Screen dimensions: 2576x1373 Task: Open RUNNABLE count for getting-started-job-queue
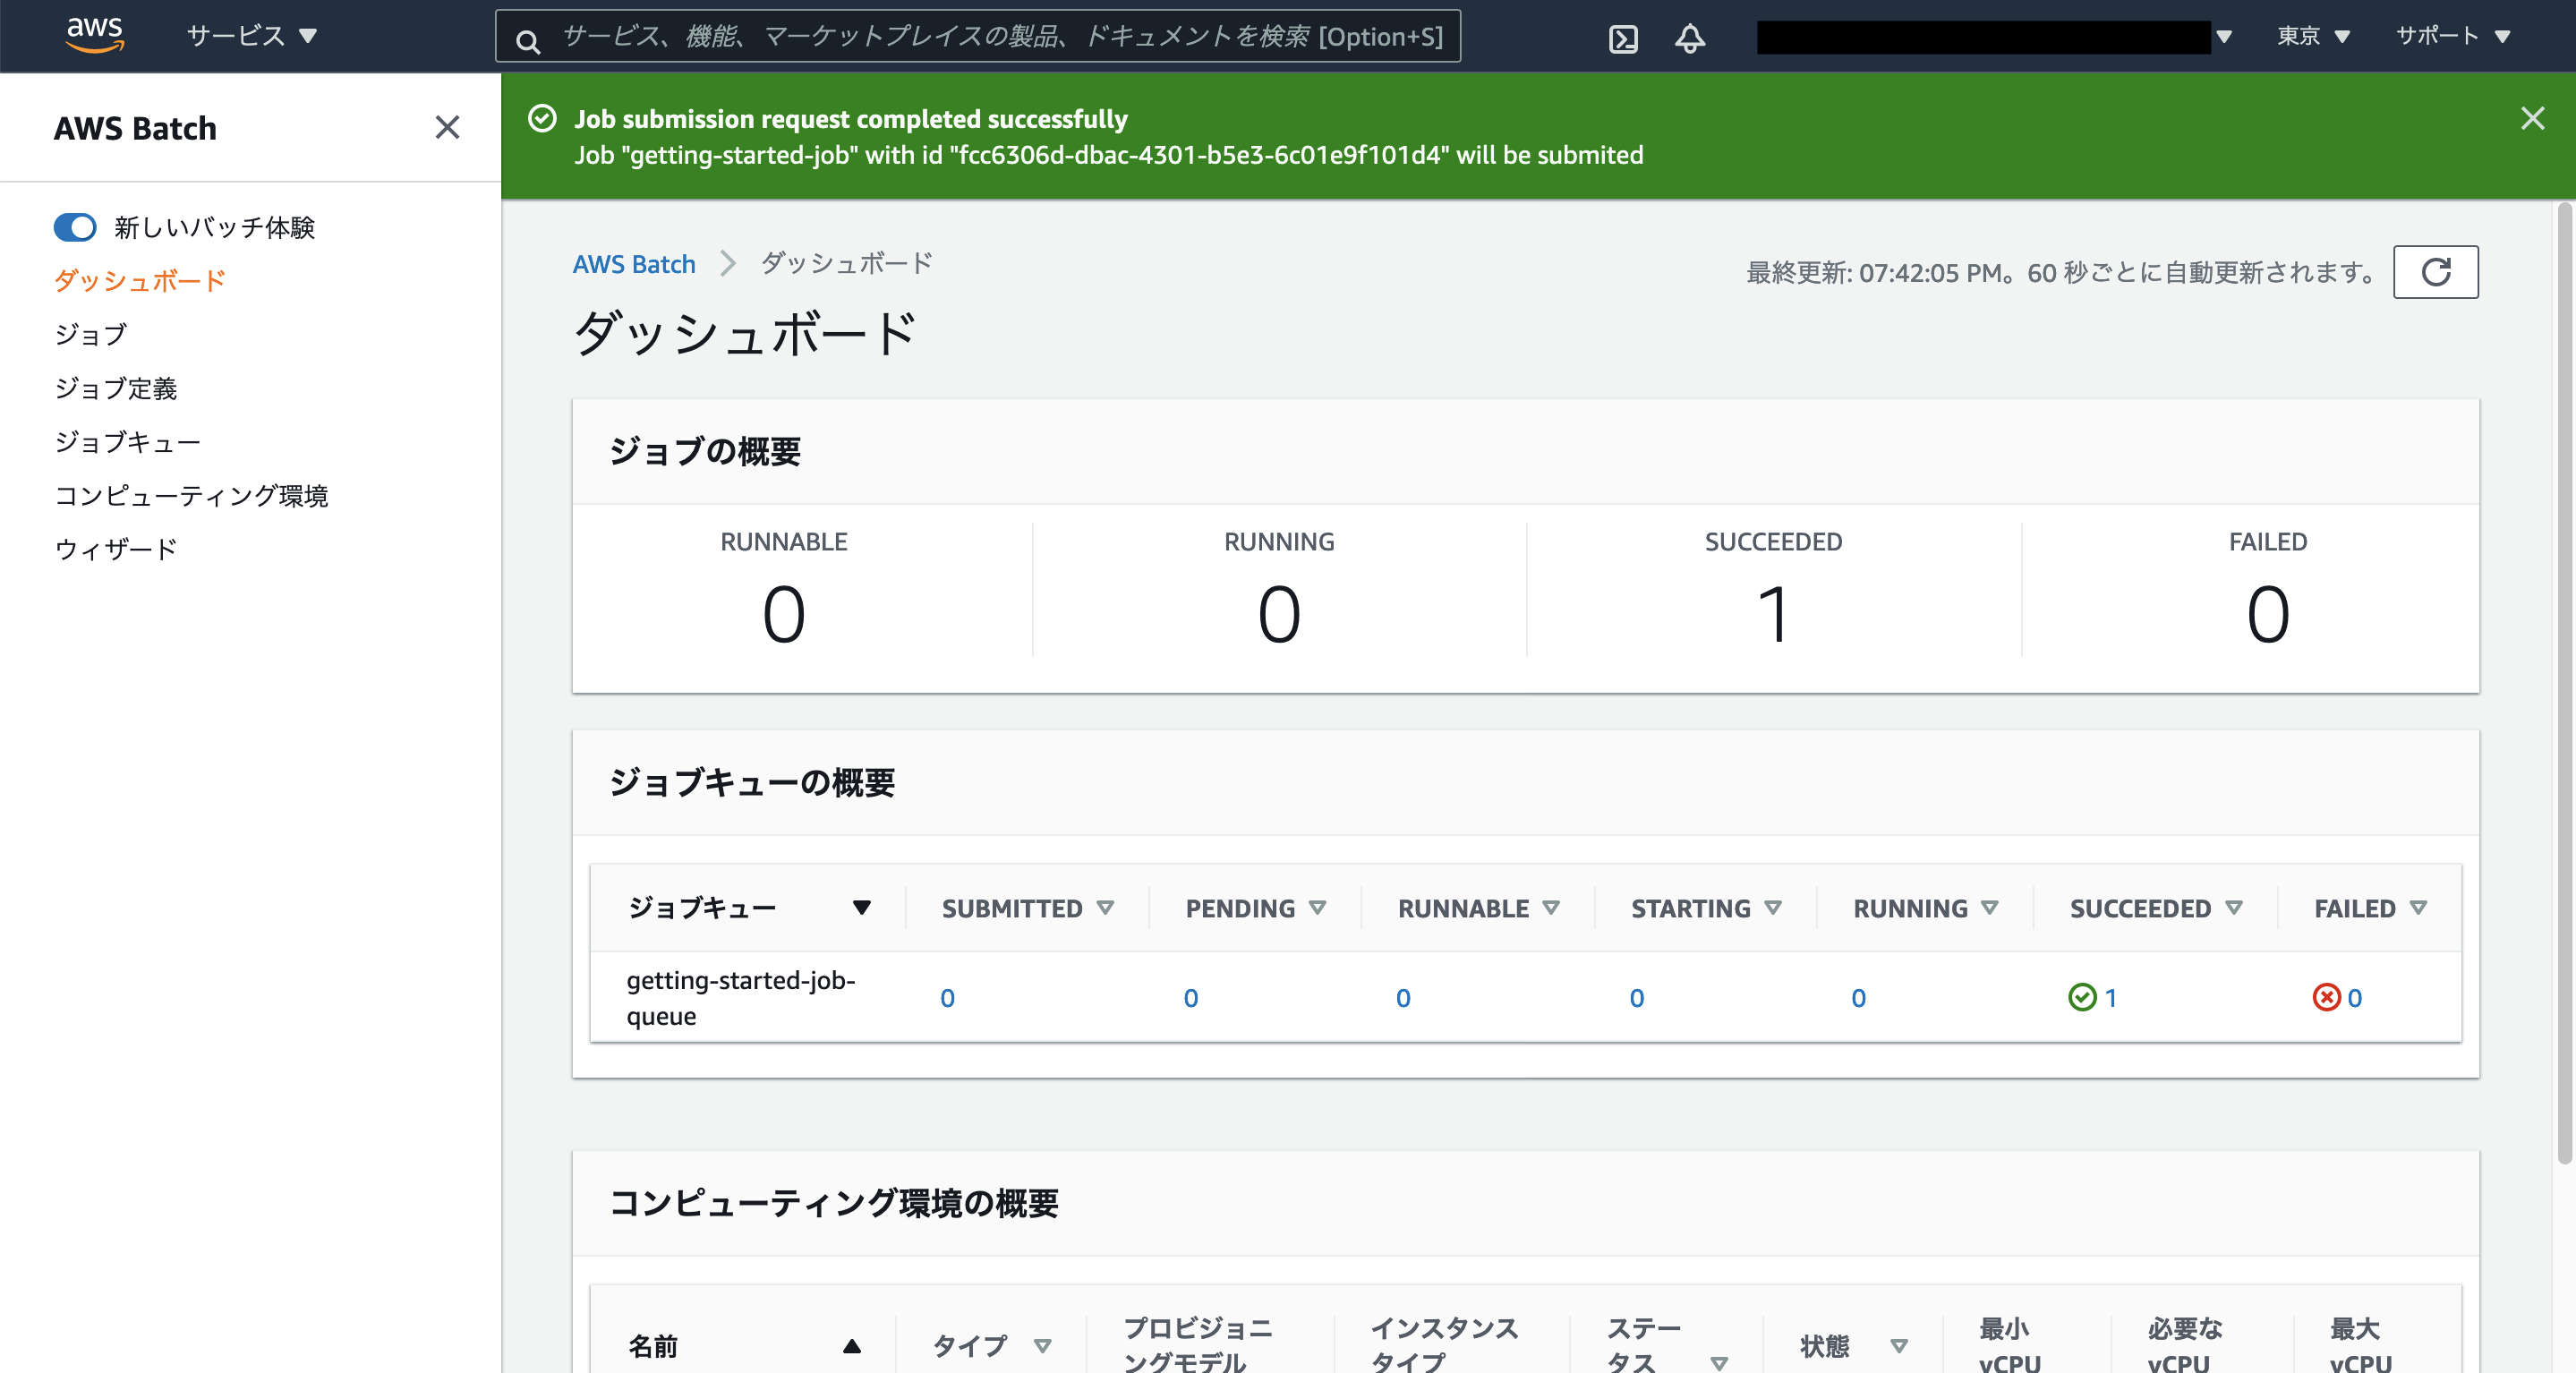pos(1403,998)
